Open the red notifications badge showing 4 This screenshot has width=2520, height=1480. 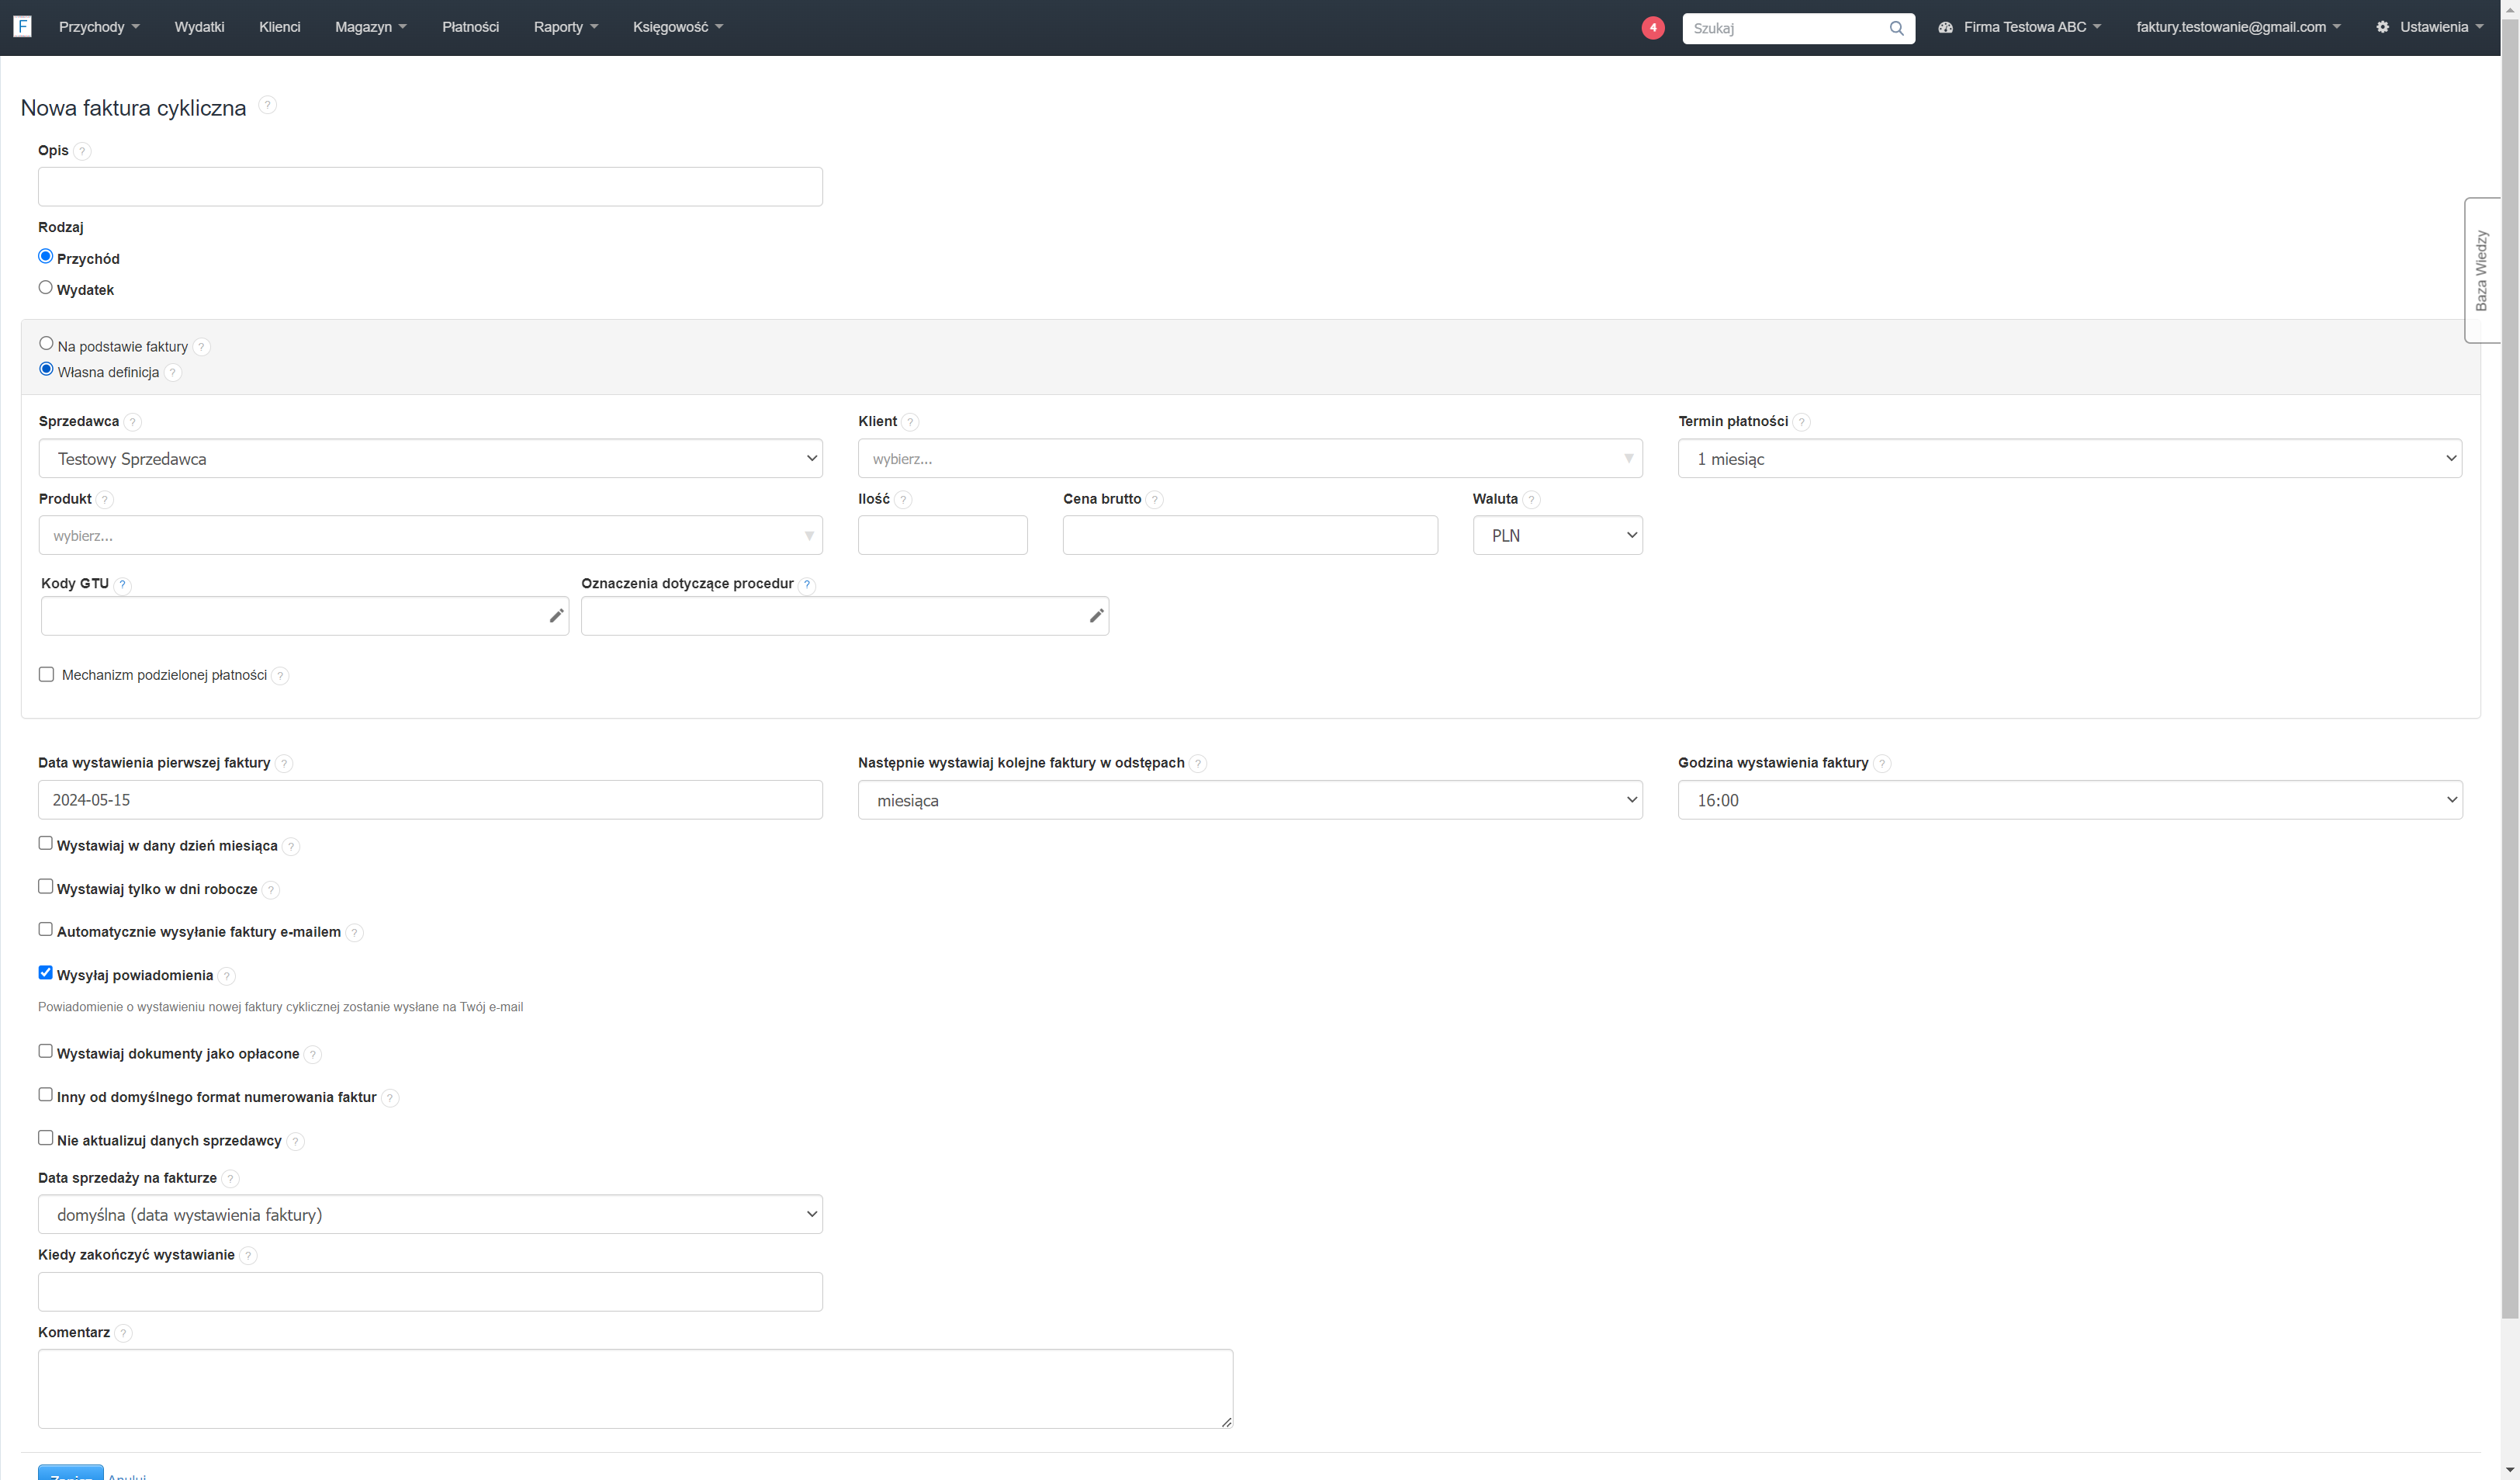click(1653, 27)
